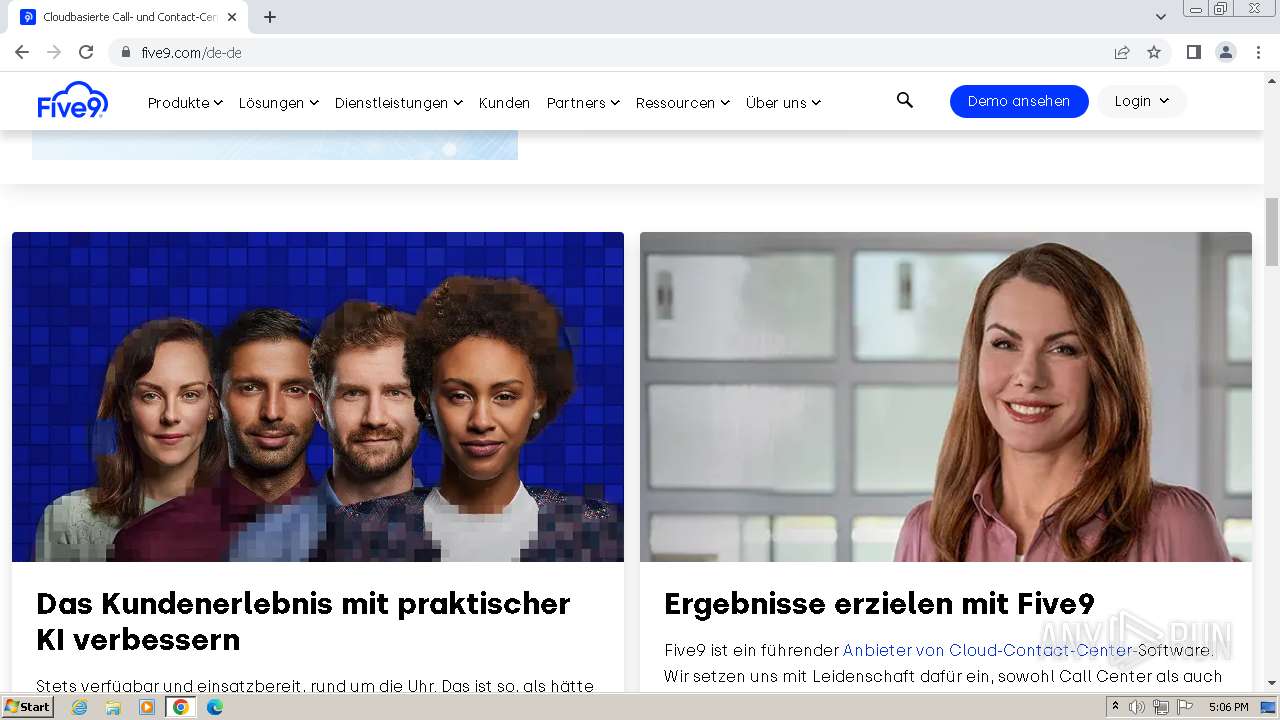Viewport: 1280px width, 720px height.
Task: Open Internet Explorer from the taskbar
Action: tap(79, 707)
